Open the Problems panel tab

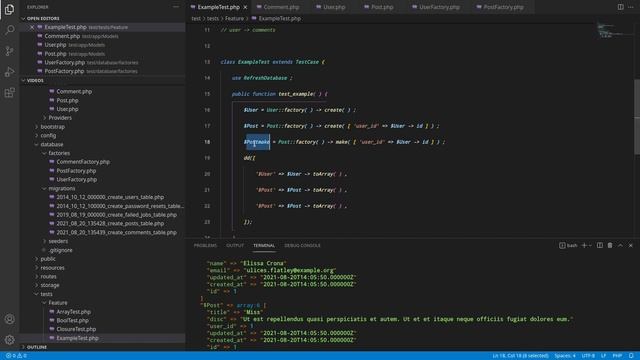click(x=205, y=245)
